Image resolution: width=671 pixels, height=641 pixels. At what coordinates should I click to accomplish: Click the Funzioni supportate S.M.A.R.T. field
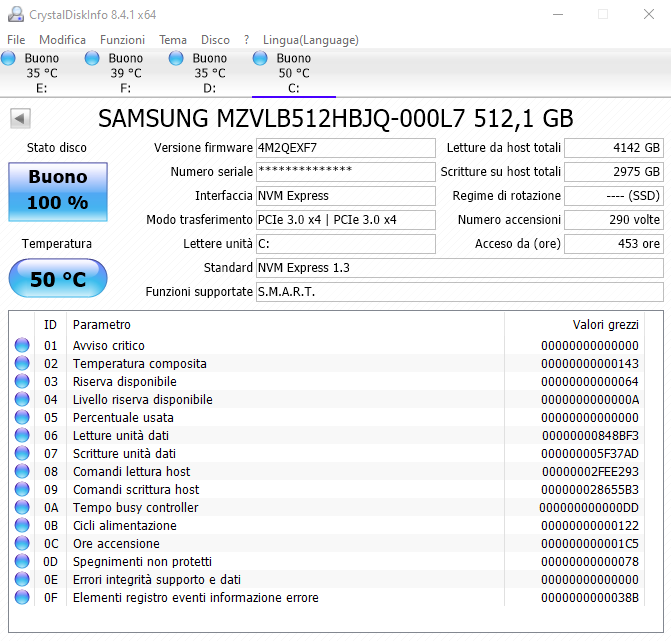(x=460, y=291)
